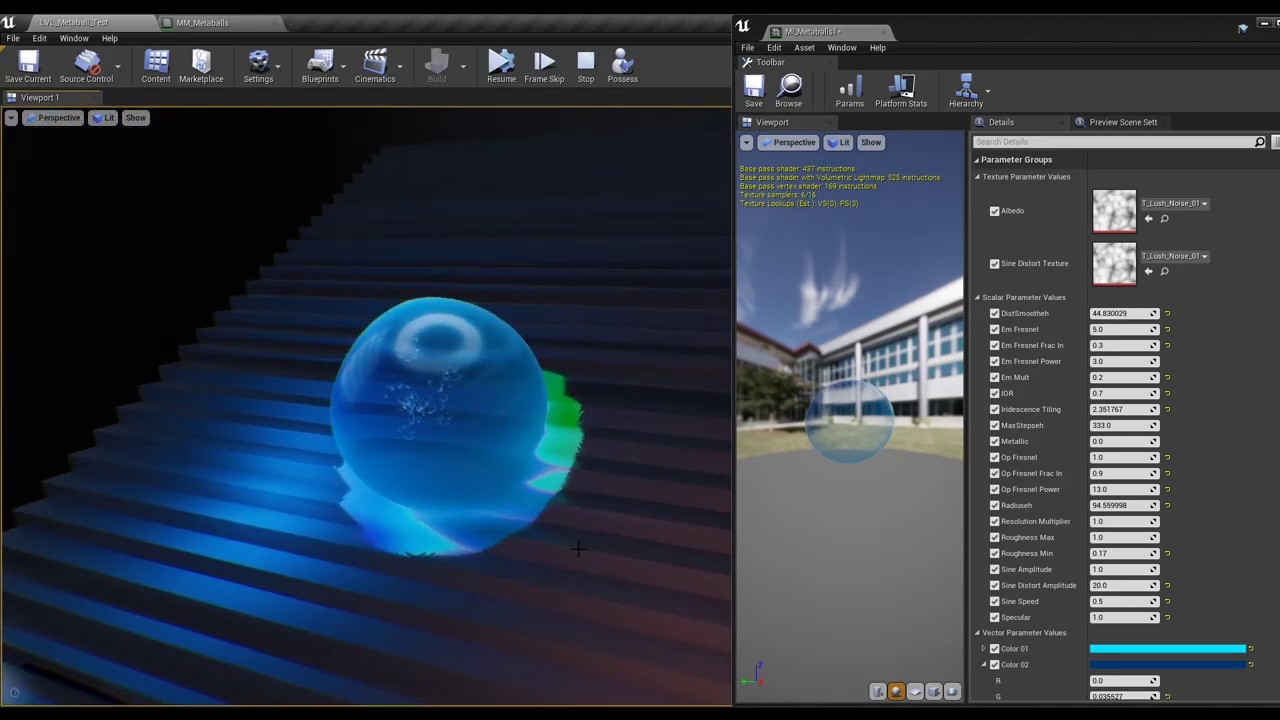Uncheck the Albedo parameter checkbox

click(x=994, y=211)
